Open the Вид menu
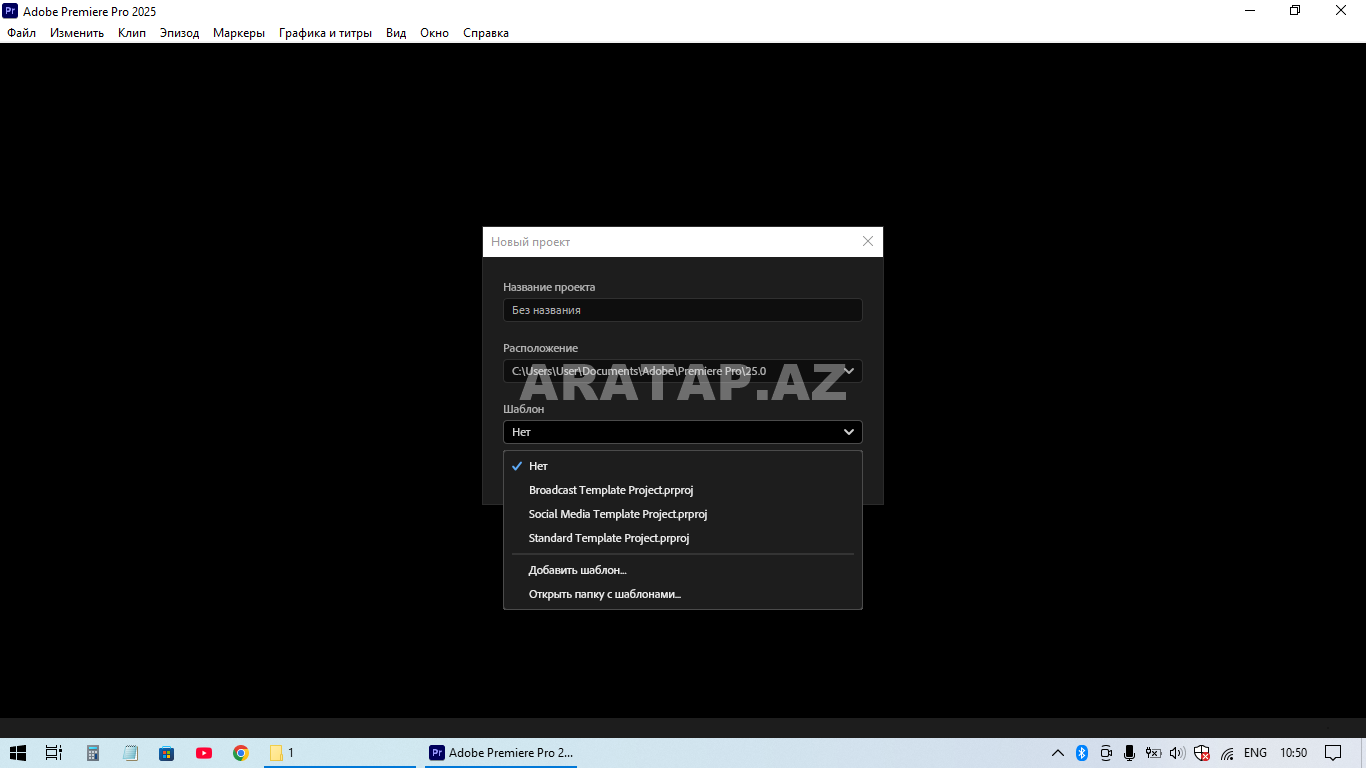This screenshot has height=768, width=1366. pyautogui.click(x=396, y=33)
